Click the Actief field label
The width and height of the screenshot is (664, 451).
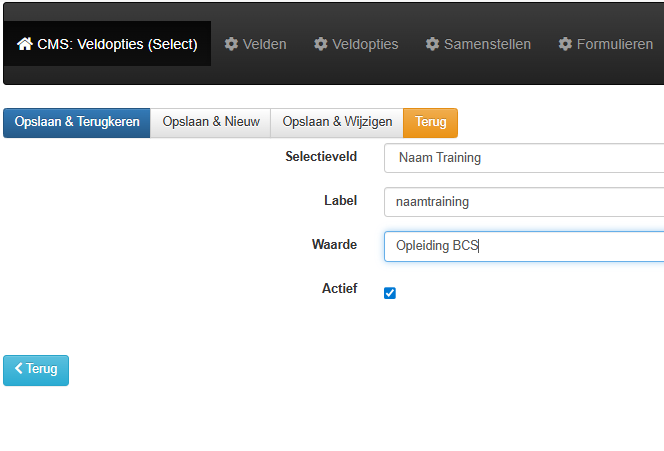[338, 289]
